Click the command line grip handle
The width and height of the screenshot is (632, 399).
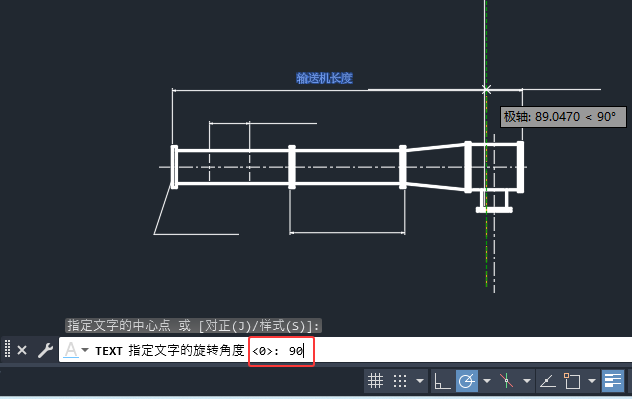[7, 349]
